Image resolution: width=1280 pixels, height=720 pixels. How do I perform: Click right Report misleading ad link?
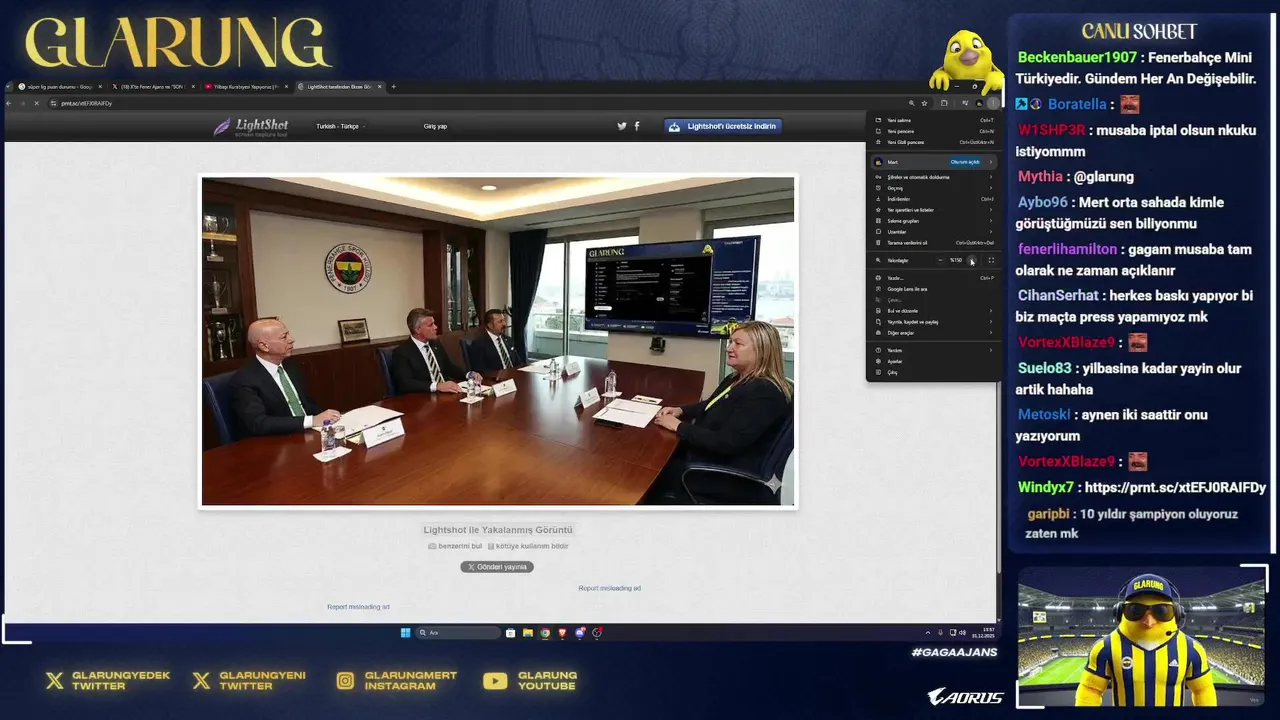[x=609, y=588]
